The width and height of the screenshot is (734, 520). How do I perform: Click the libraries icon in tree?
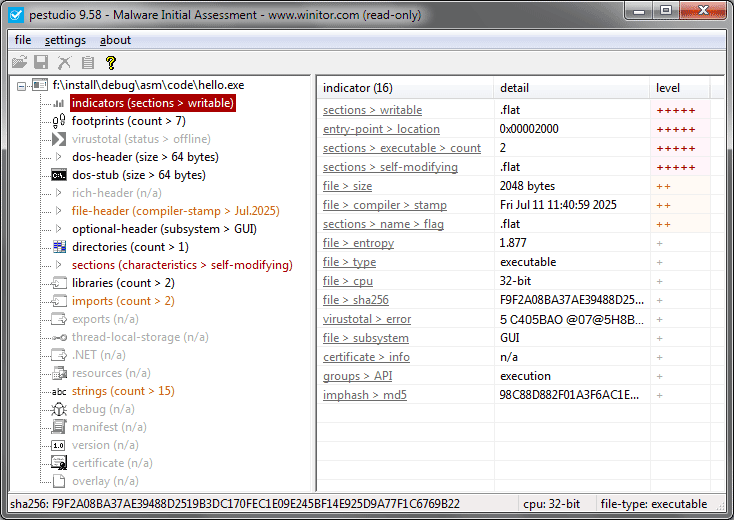tap(59, 283)
